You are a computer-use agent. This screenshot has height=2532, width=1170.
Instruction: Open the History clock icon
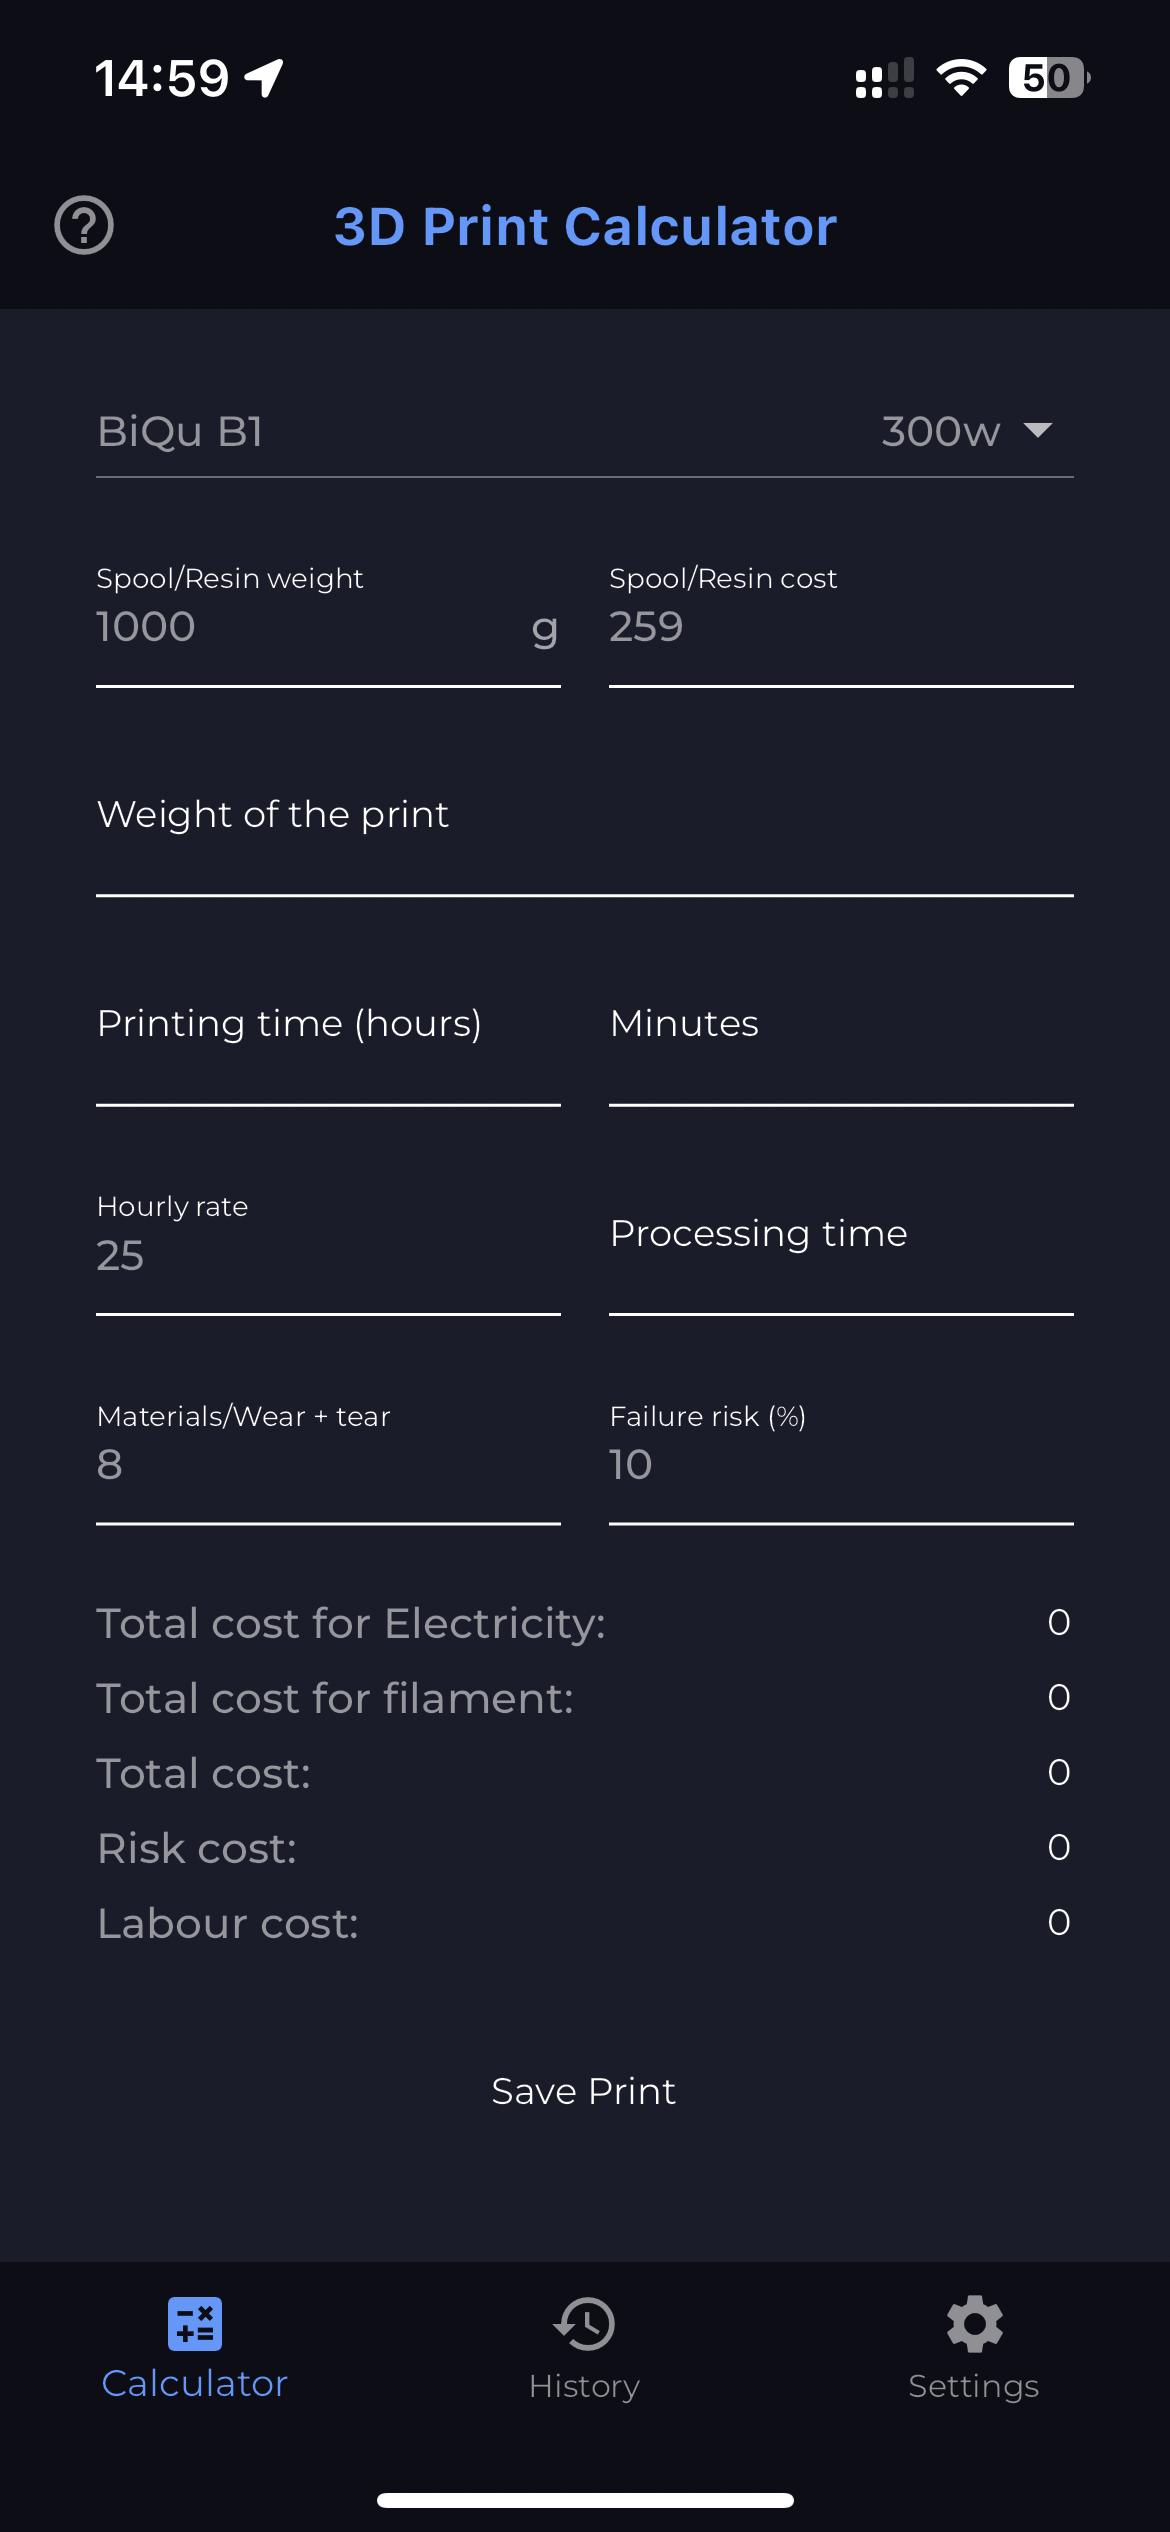[585, 2323]
